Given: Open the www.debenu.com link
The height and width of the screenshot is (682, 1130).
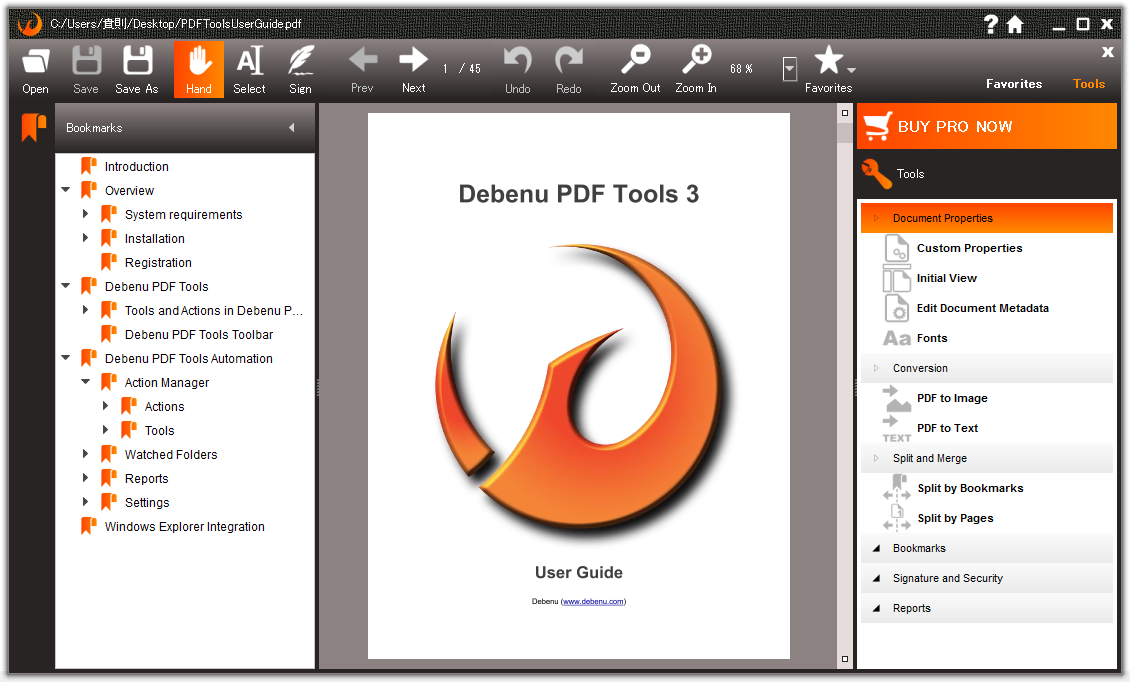Looking at the screenshot, I should pyautogui.click(x=593, y=602).
